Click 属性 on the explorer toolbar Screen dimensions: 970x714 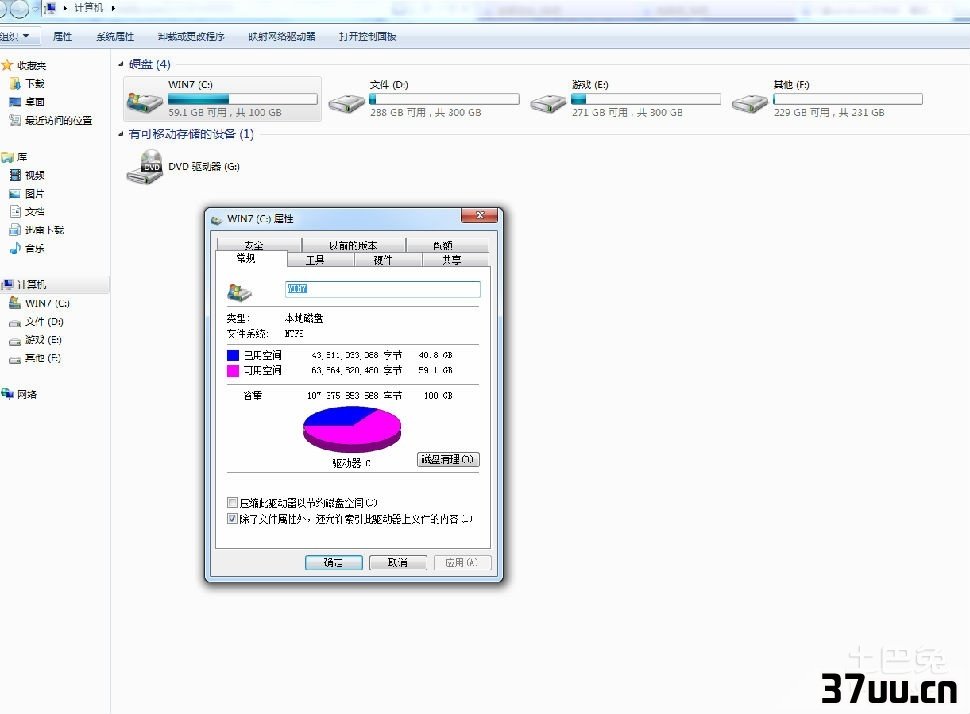point(62,37)
